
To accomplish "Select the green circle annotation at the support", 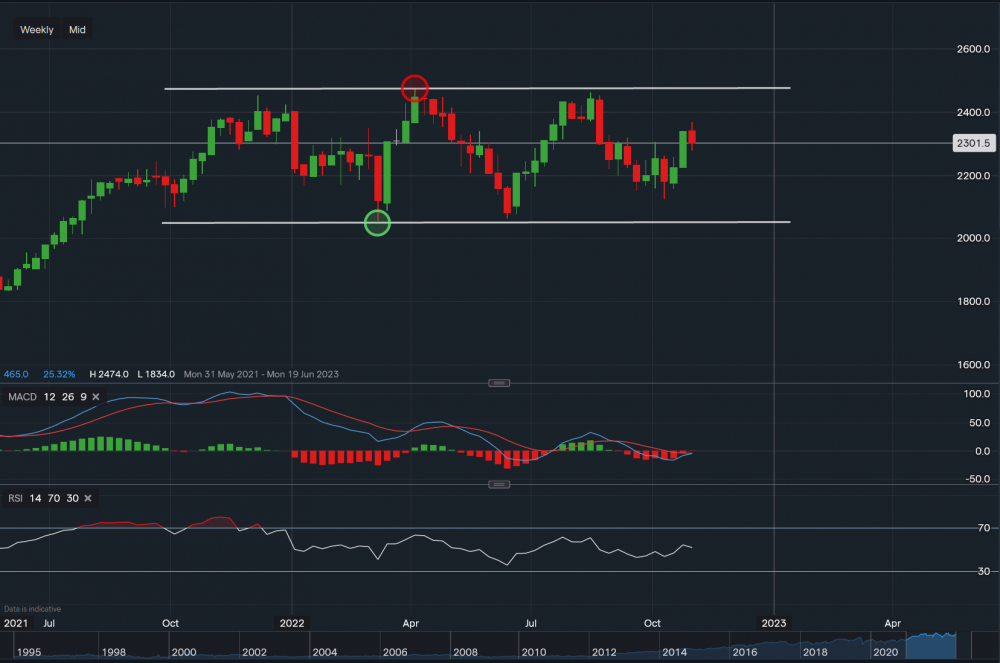I will (x=377, y=223).
